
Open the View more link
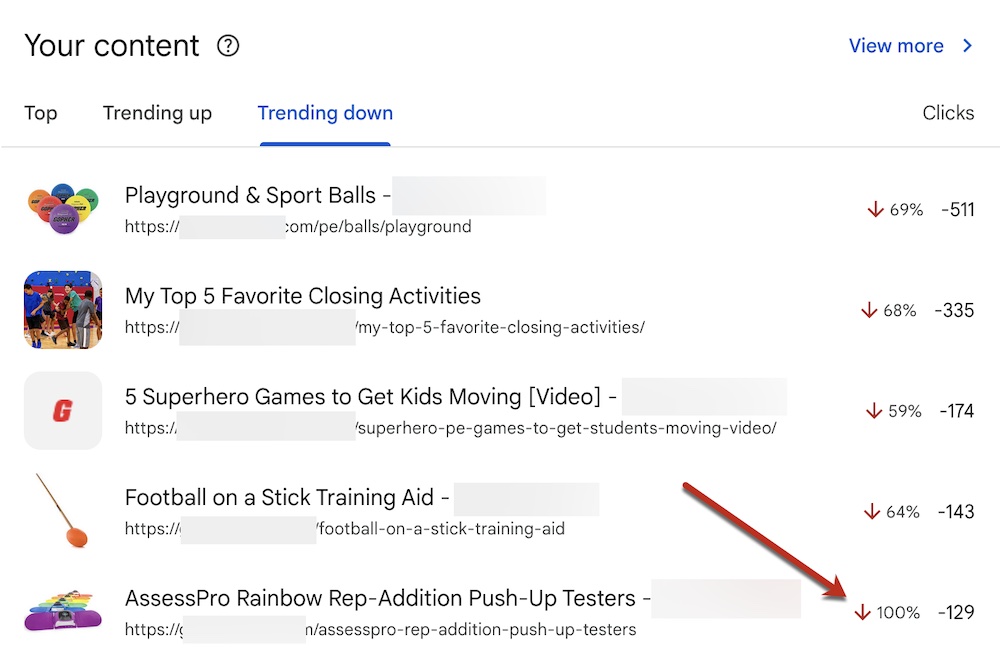pyautogui.click(x=896, y=46)
